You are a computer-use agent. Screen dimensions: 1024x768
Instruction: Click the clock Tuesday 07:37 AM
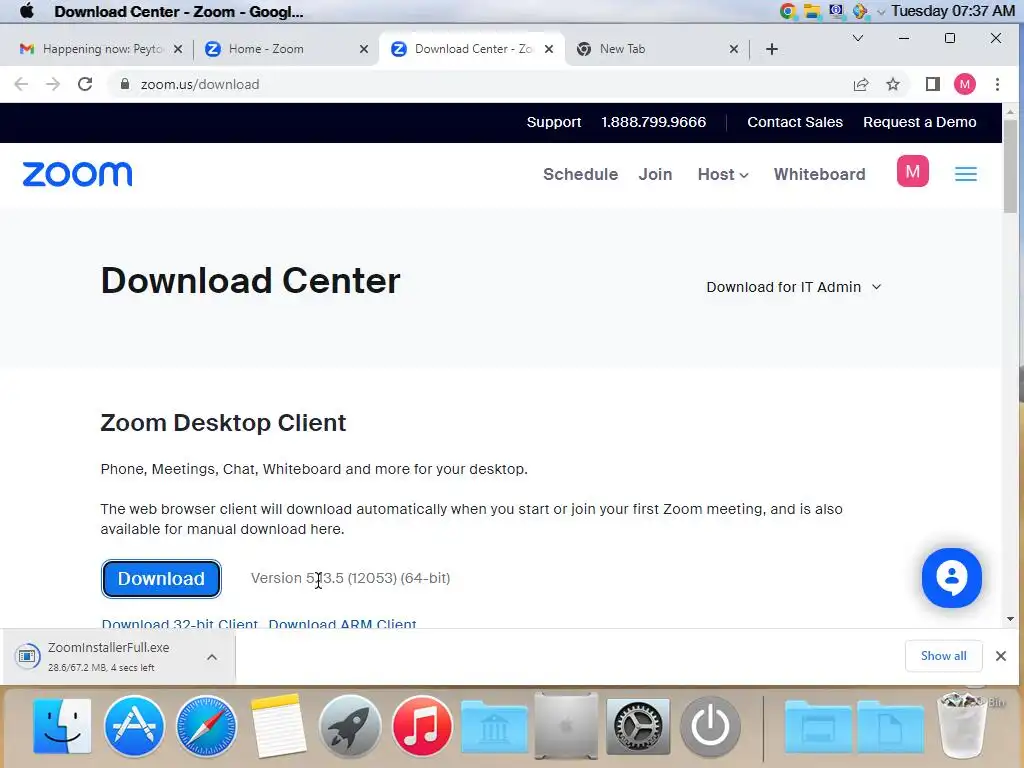coord(952,11)
